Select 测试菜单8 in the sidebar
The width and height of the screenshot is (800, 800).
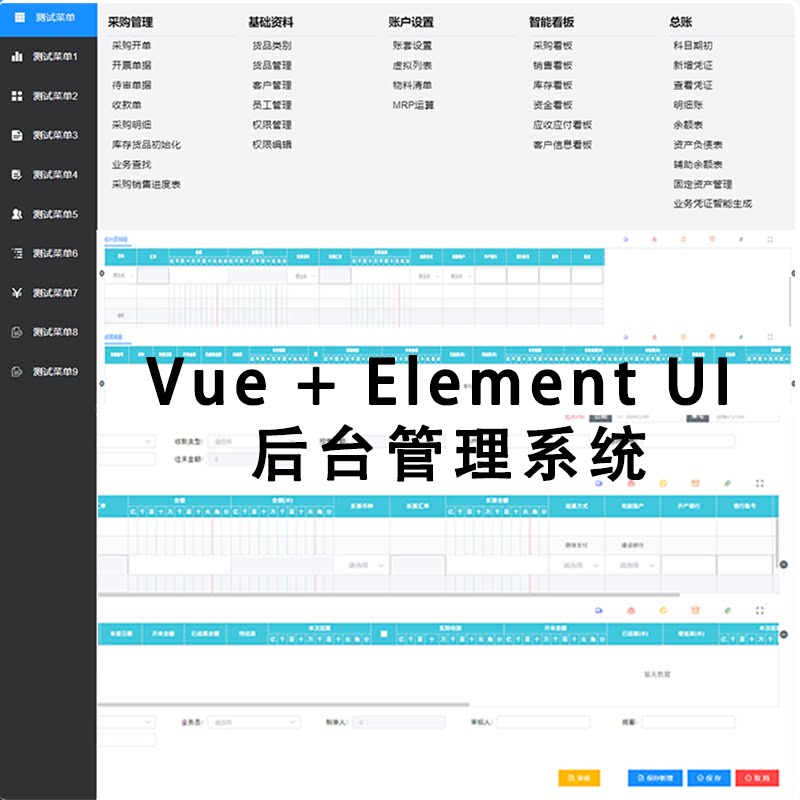click(48, 332)
